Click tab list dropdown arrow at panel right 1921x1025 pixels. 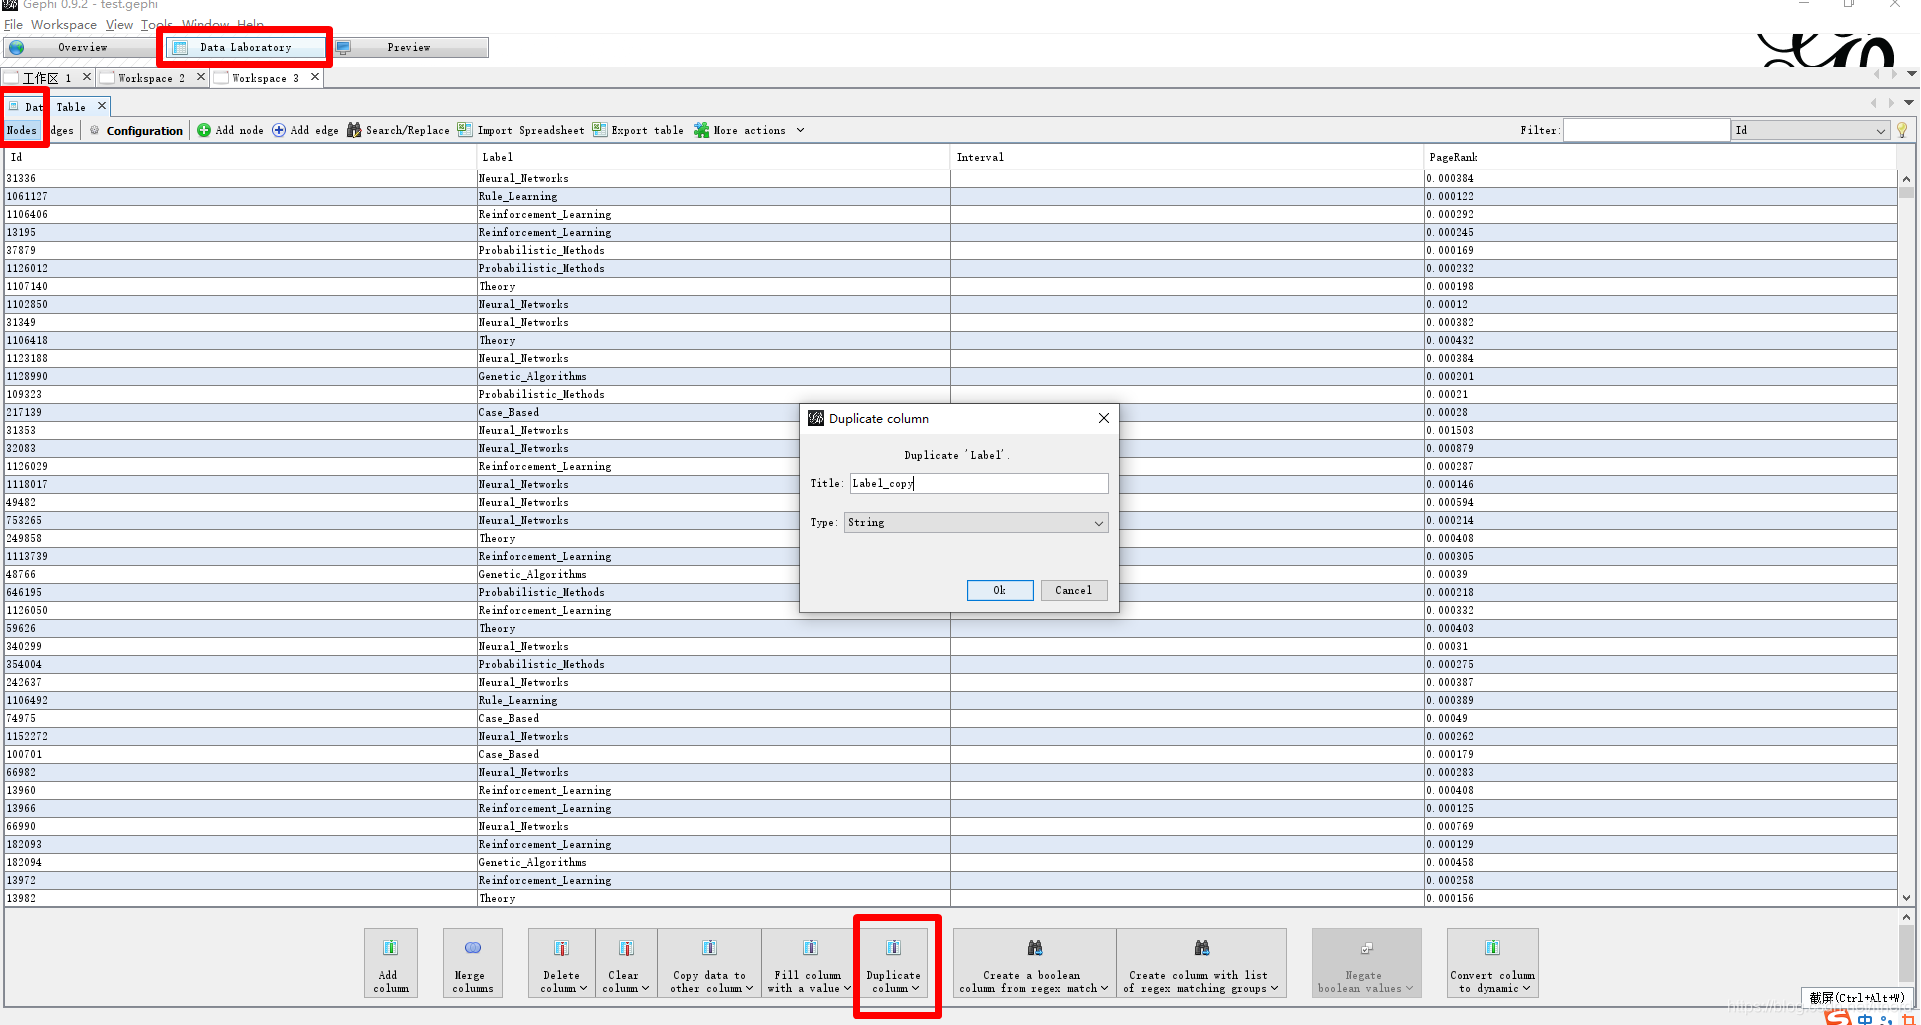[x=1909, y=102]
